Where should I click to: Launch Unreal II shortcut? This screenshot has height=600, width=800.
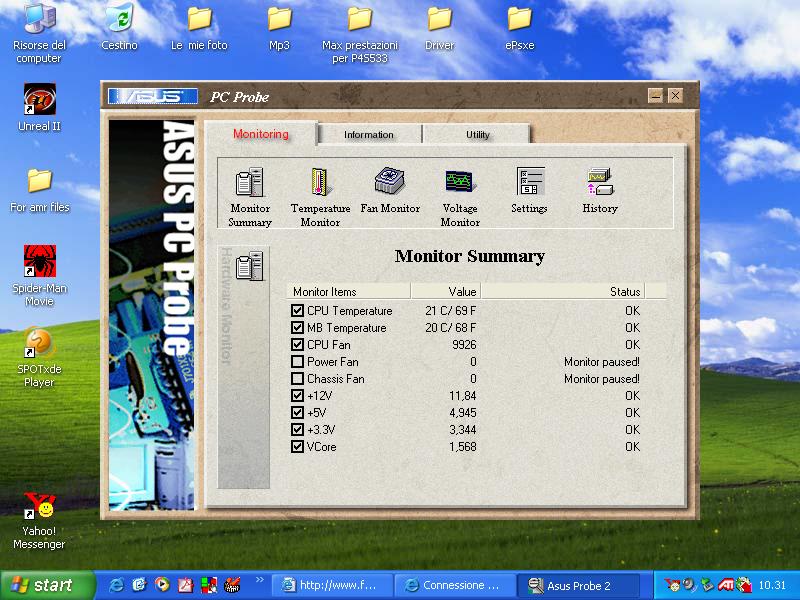[39, 99]
